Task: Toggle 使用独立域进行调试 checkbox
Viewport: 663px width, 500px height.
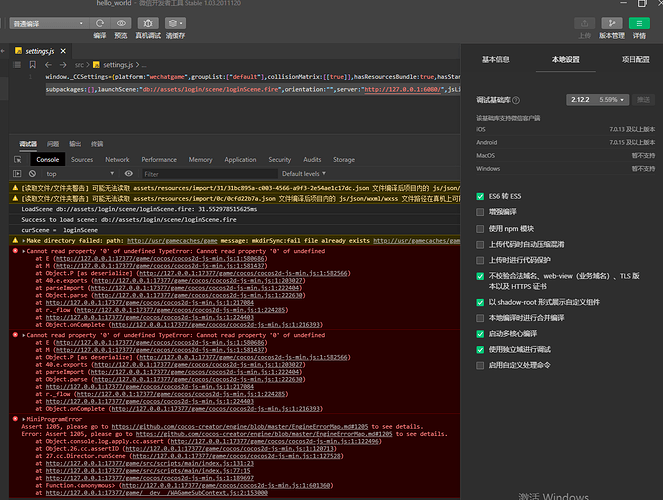Action: 480,350
